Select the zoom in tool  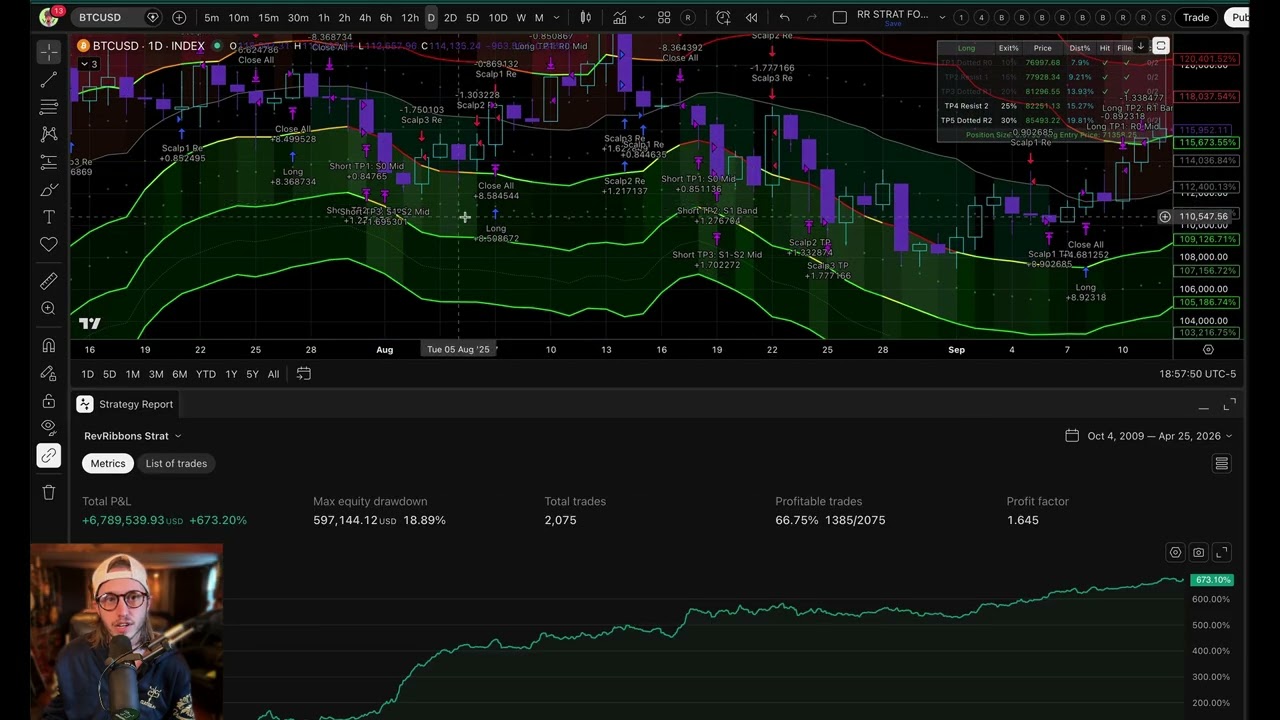click(48, 309)
